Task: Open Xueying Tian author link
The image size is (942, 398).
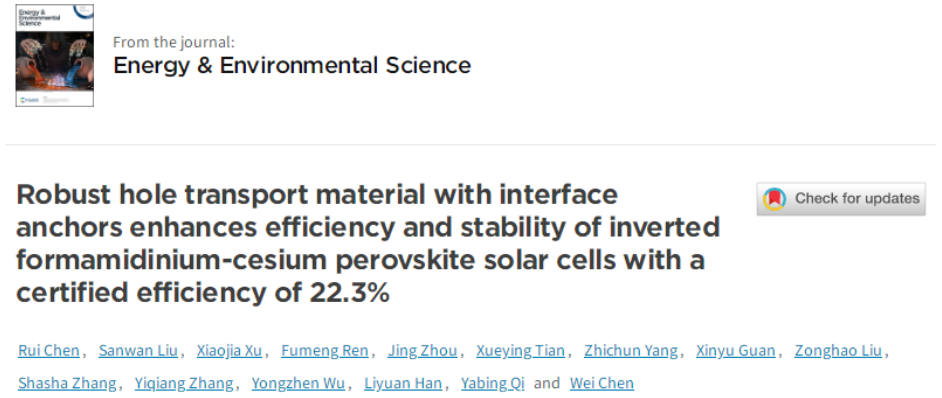Action: pos(521,351)
